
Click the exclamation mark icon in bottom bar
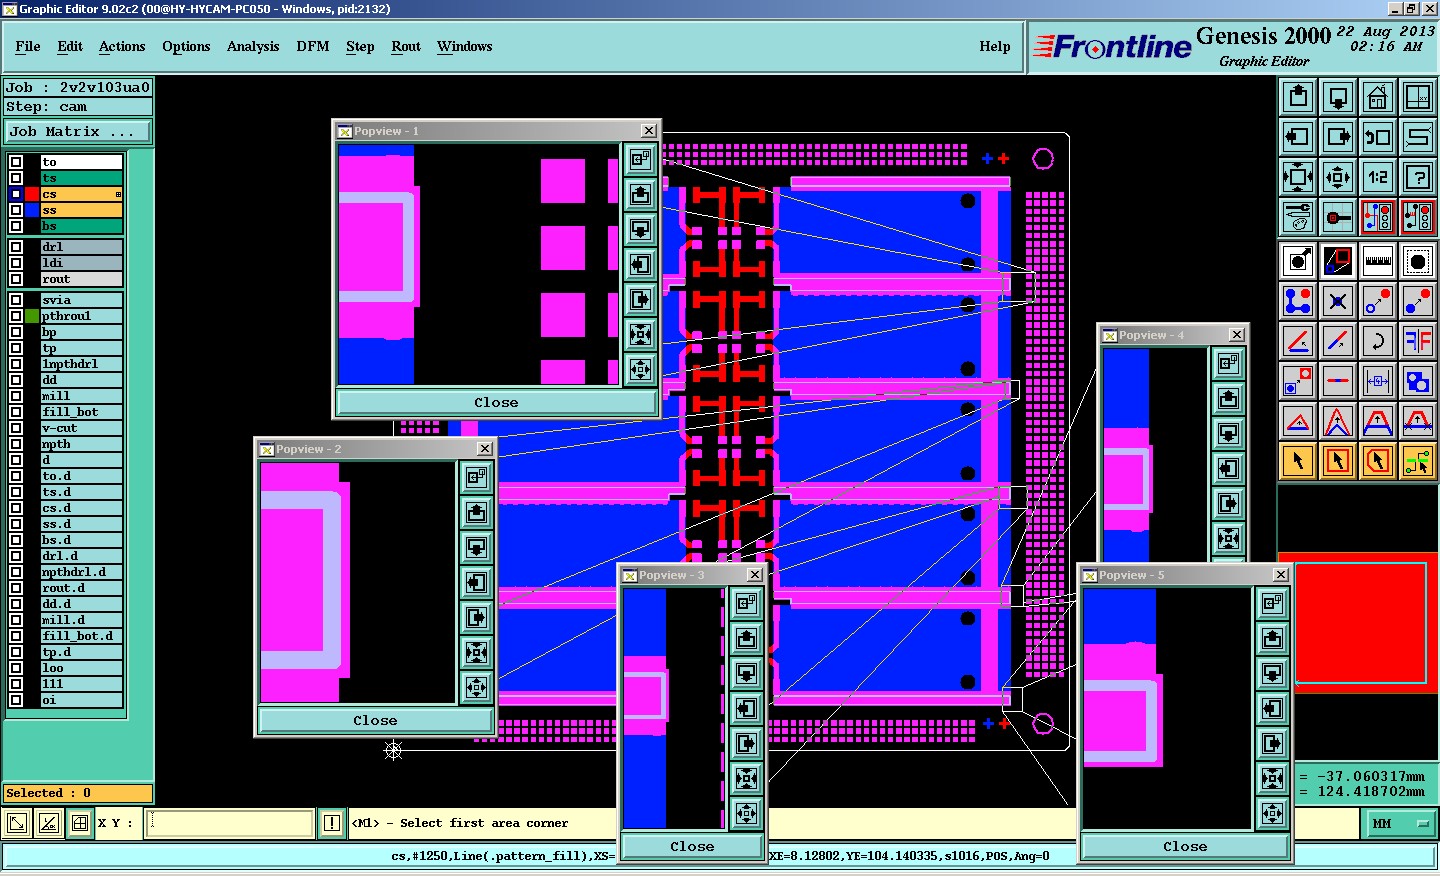click(x=332, y=823)
